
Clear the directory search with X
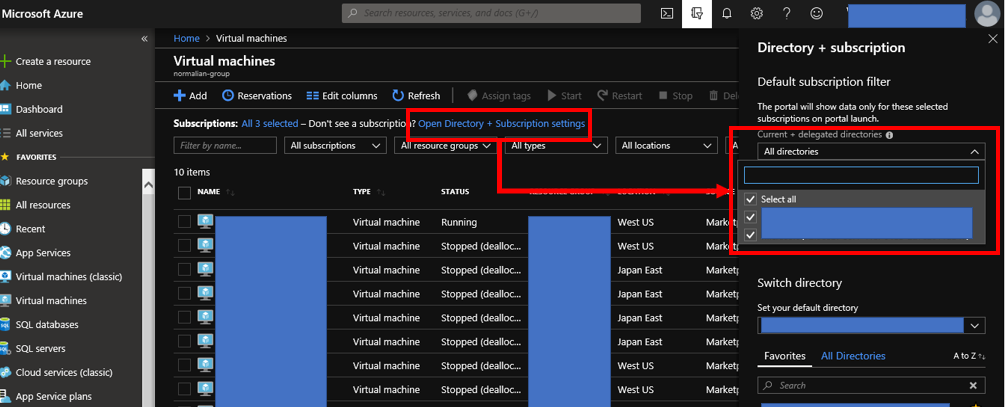pos(973,385)
